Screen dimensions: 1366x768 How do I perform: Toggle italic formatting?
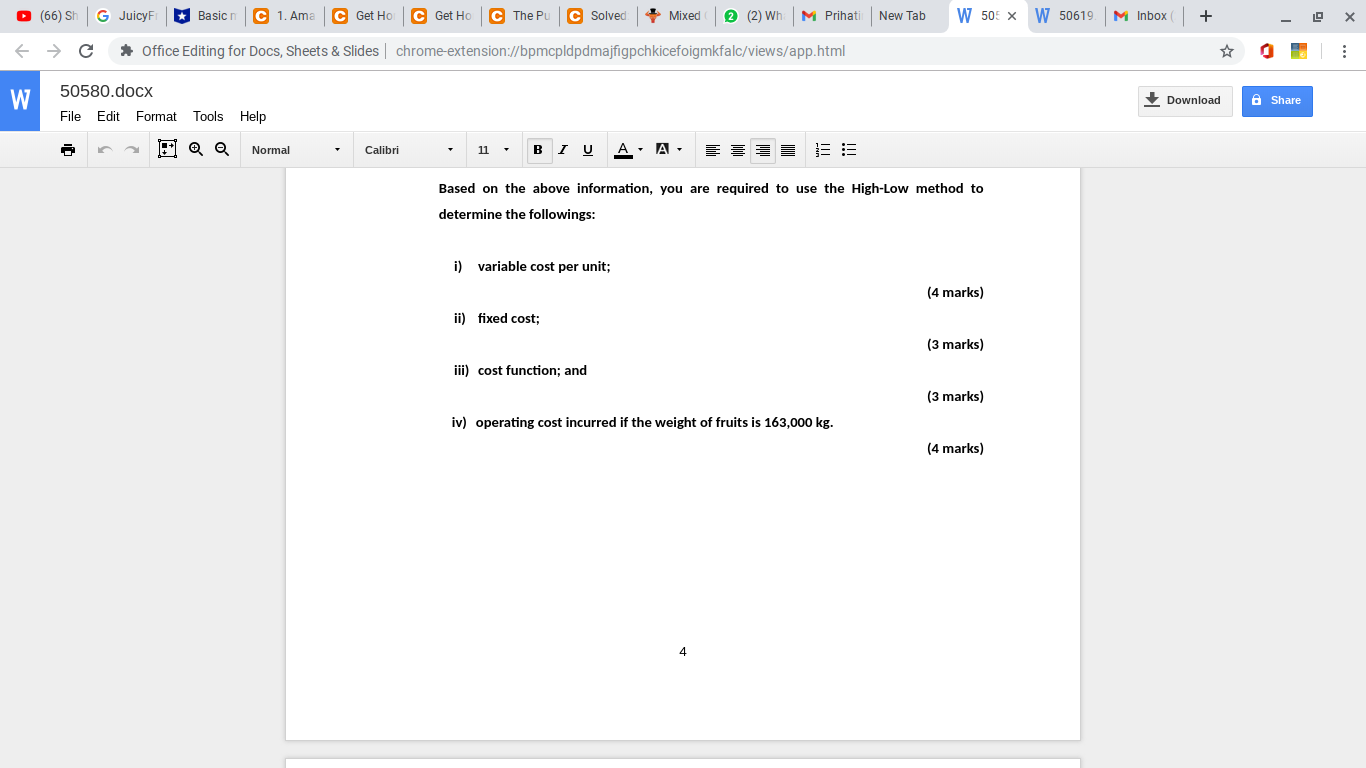point(563,150)
